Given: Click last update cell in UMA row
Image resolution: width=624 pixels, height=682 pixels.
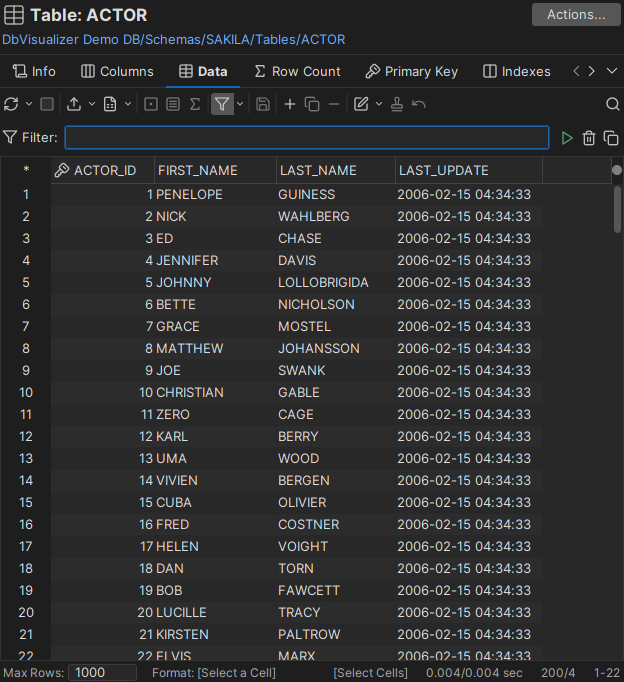Looking at the screenshot, I should click(x=469, y=458).
